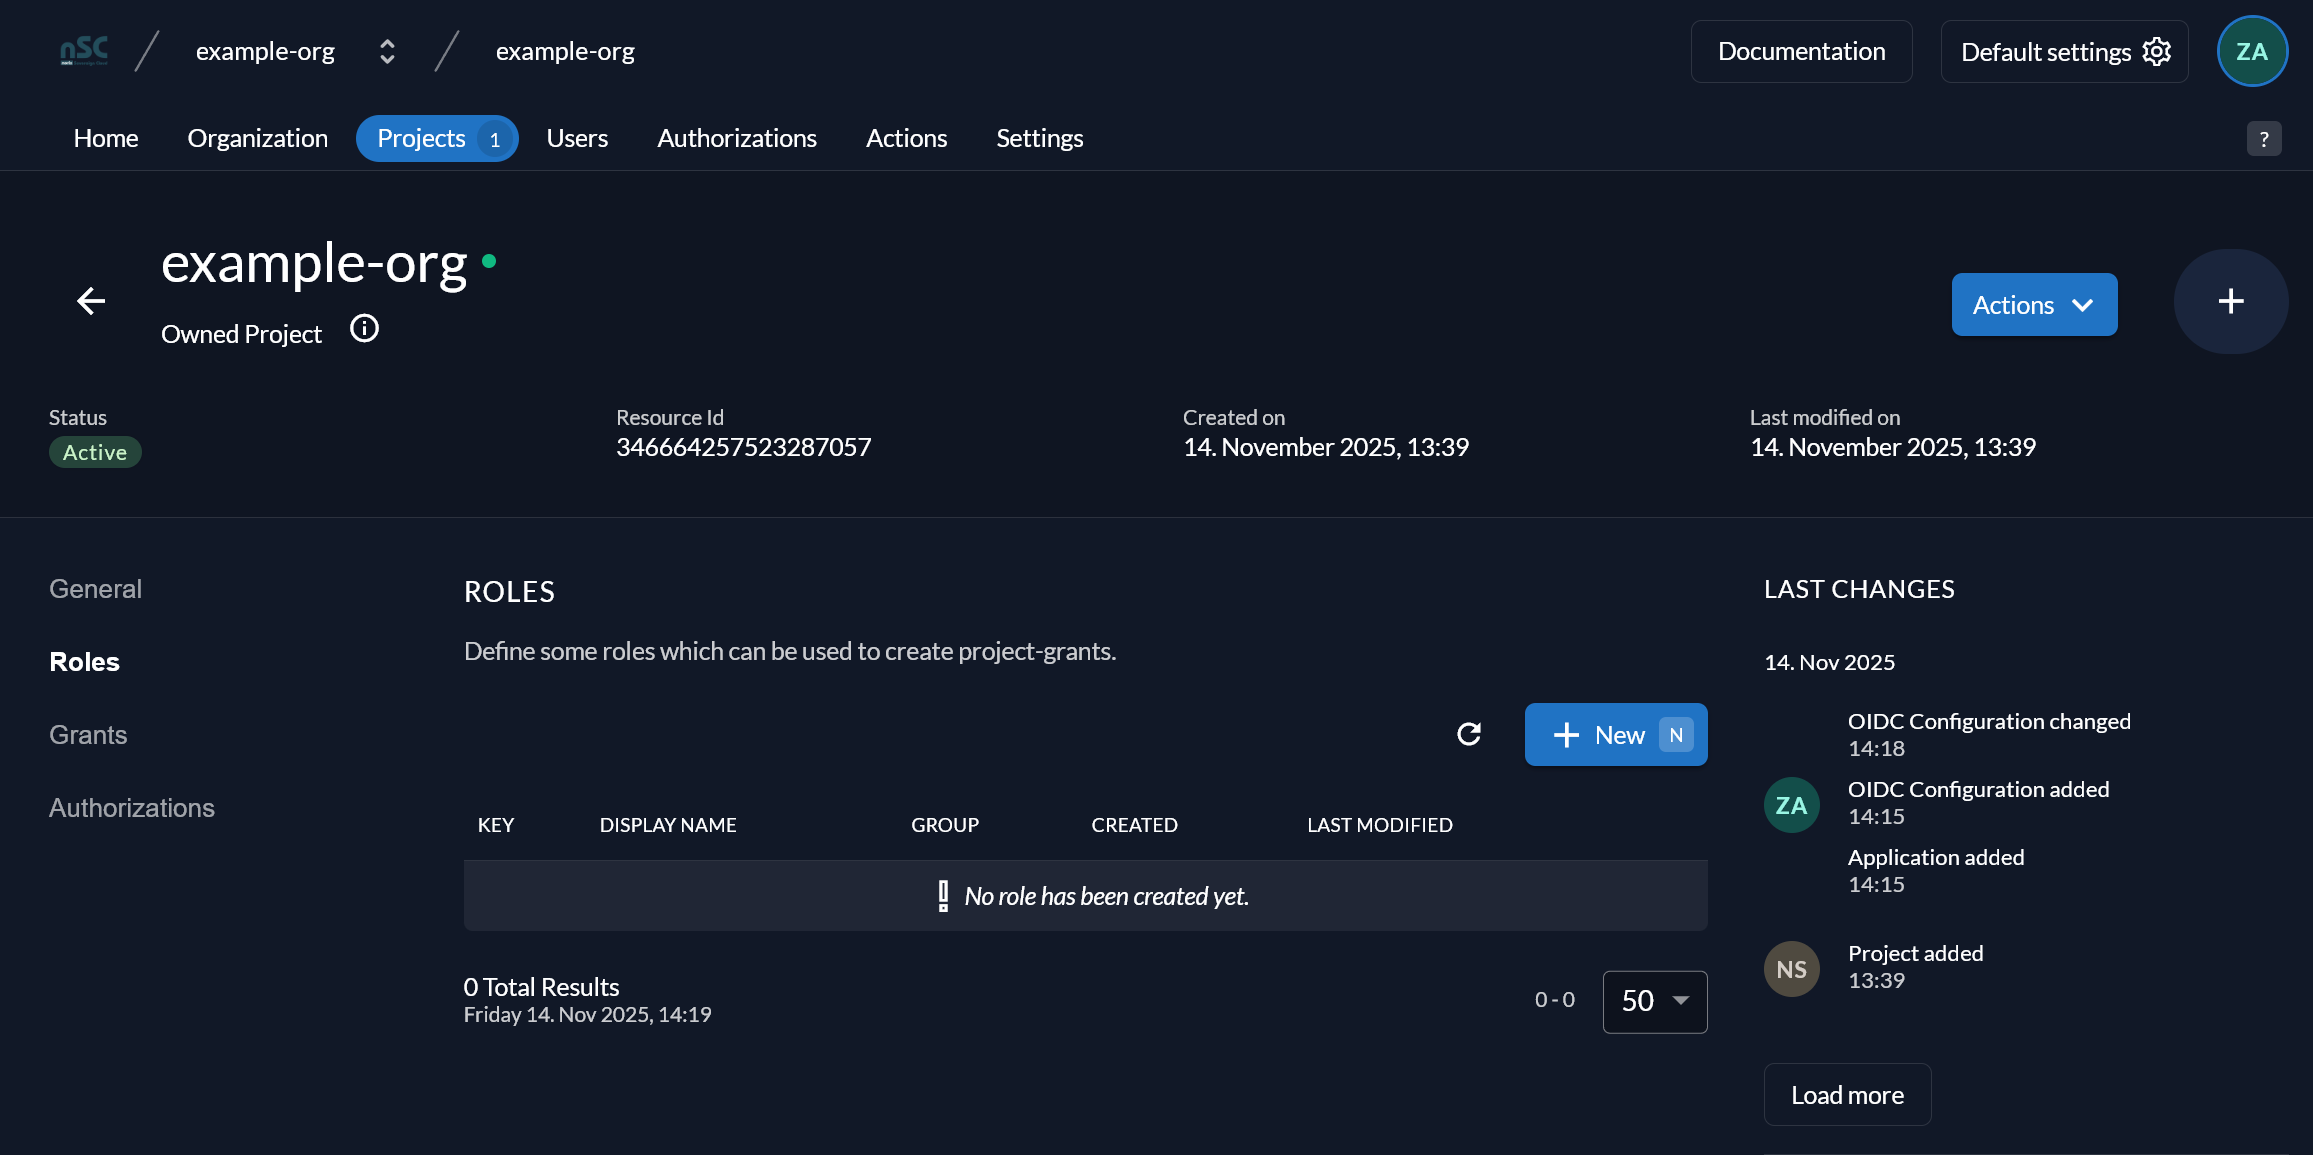Click the gear icon in Default settings
Image resolution: width=2313 pixels, height=1155 pixels.
point(2157,52)
